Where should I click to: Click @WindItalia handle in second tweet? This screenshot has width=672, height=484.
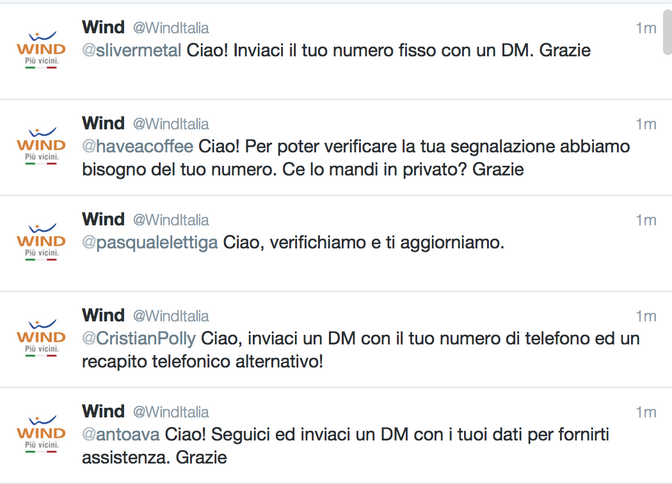tap(171, 124)
